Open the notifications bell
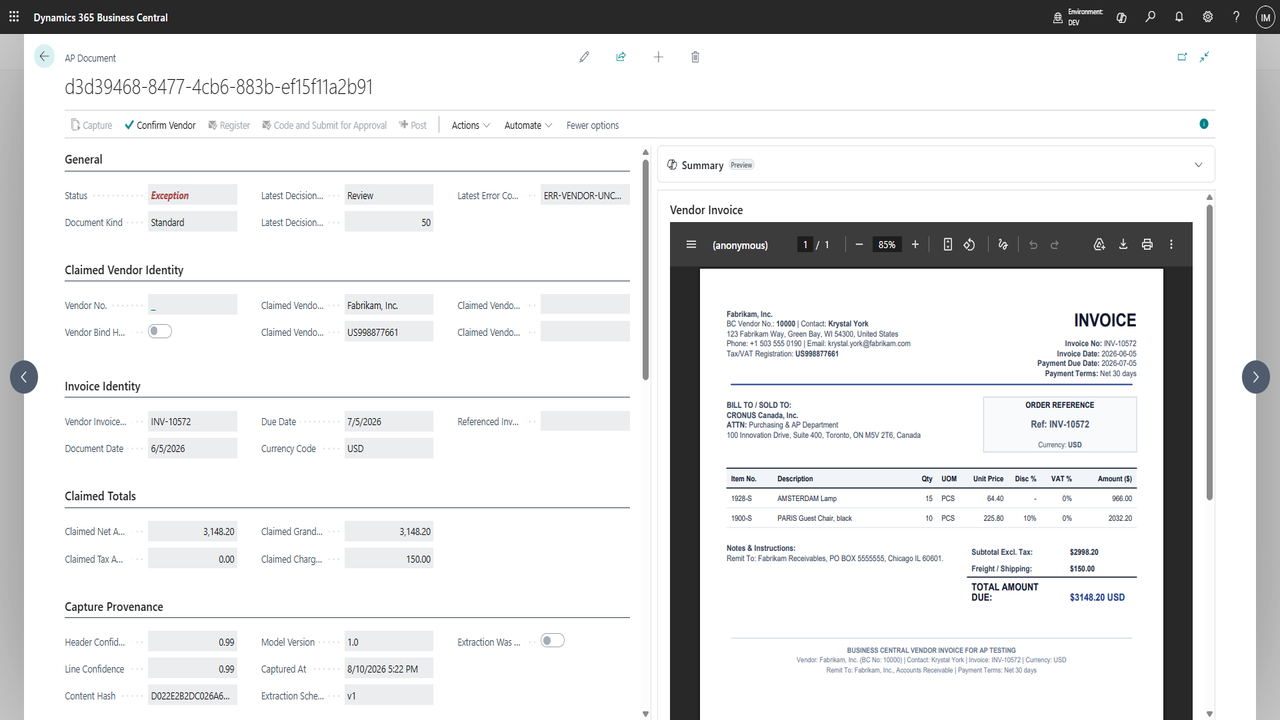The height and width of the screenshot is (720, 1280). pos(1179,17)
